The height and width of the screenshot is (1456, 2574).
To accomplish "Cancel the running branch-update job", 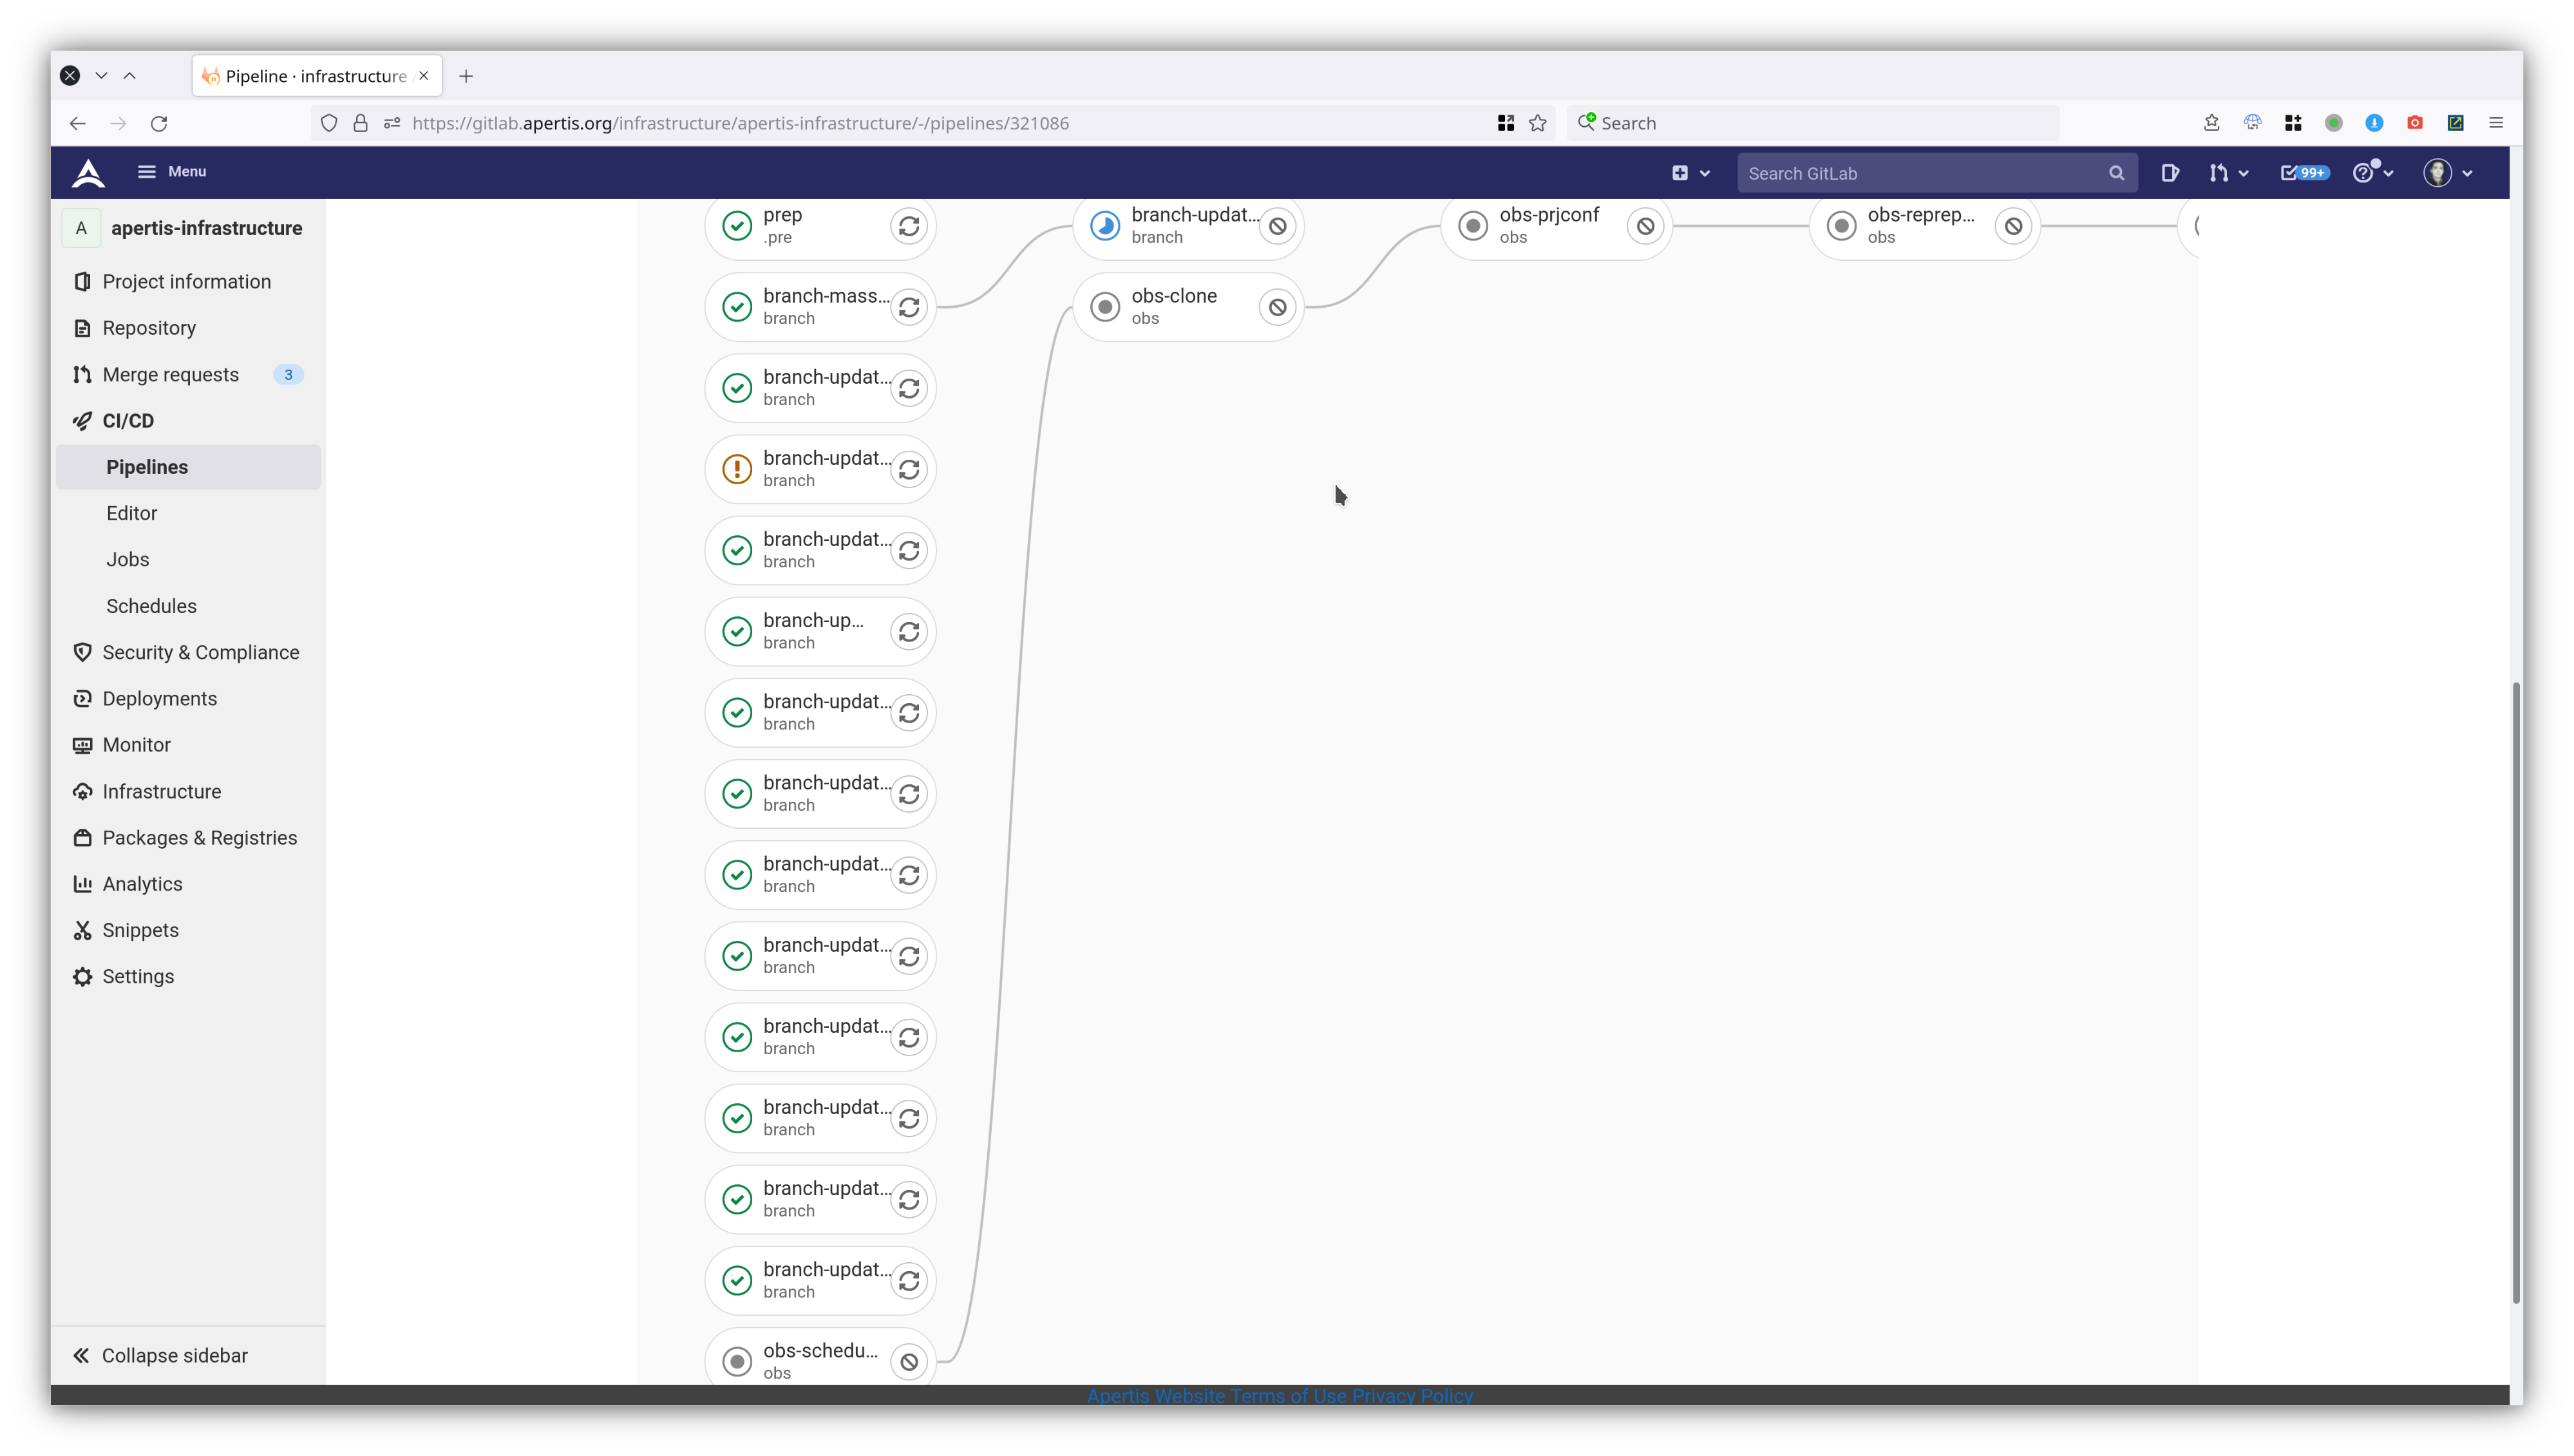I will pyautogui.click(x=1277, y=226).
